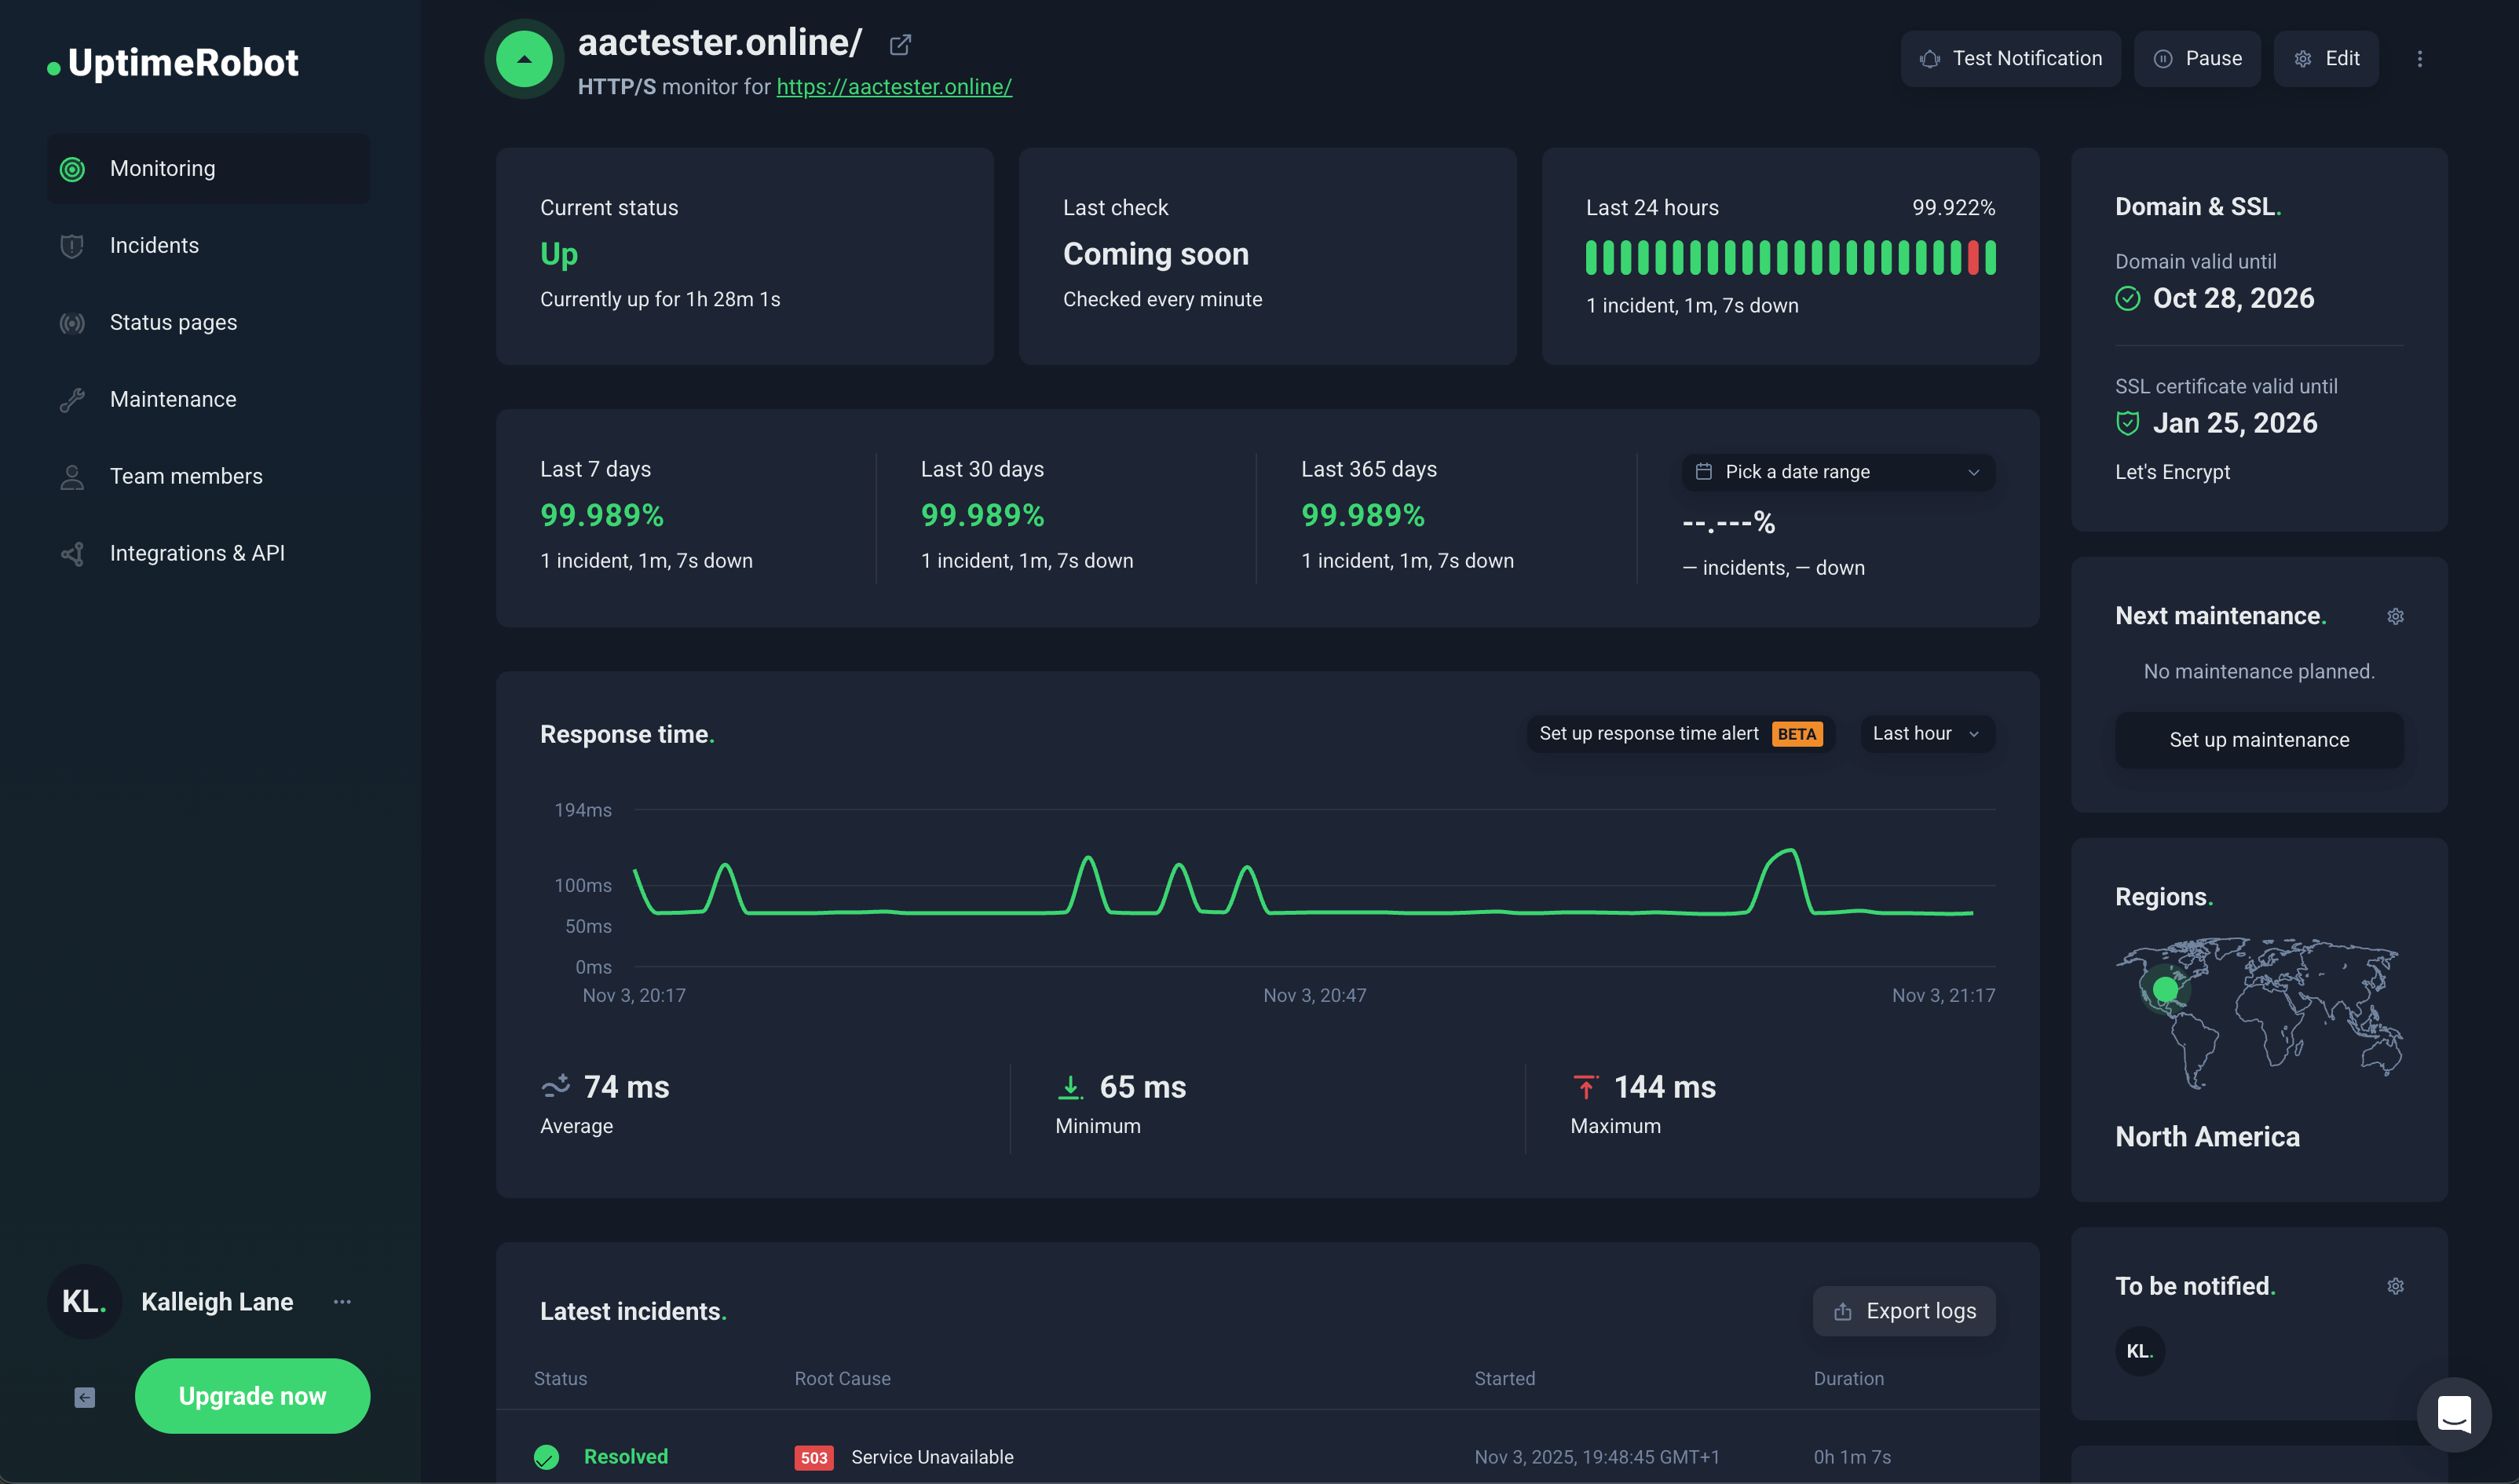The image size is (2519, 1484).
Task: Click the Upgrade now button
Action: (252, 1396)
